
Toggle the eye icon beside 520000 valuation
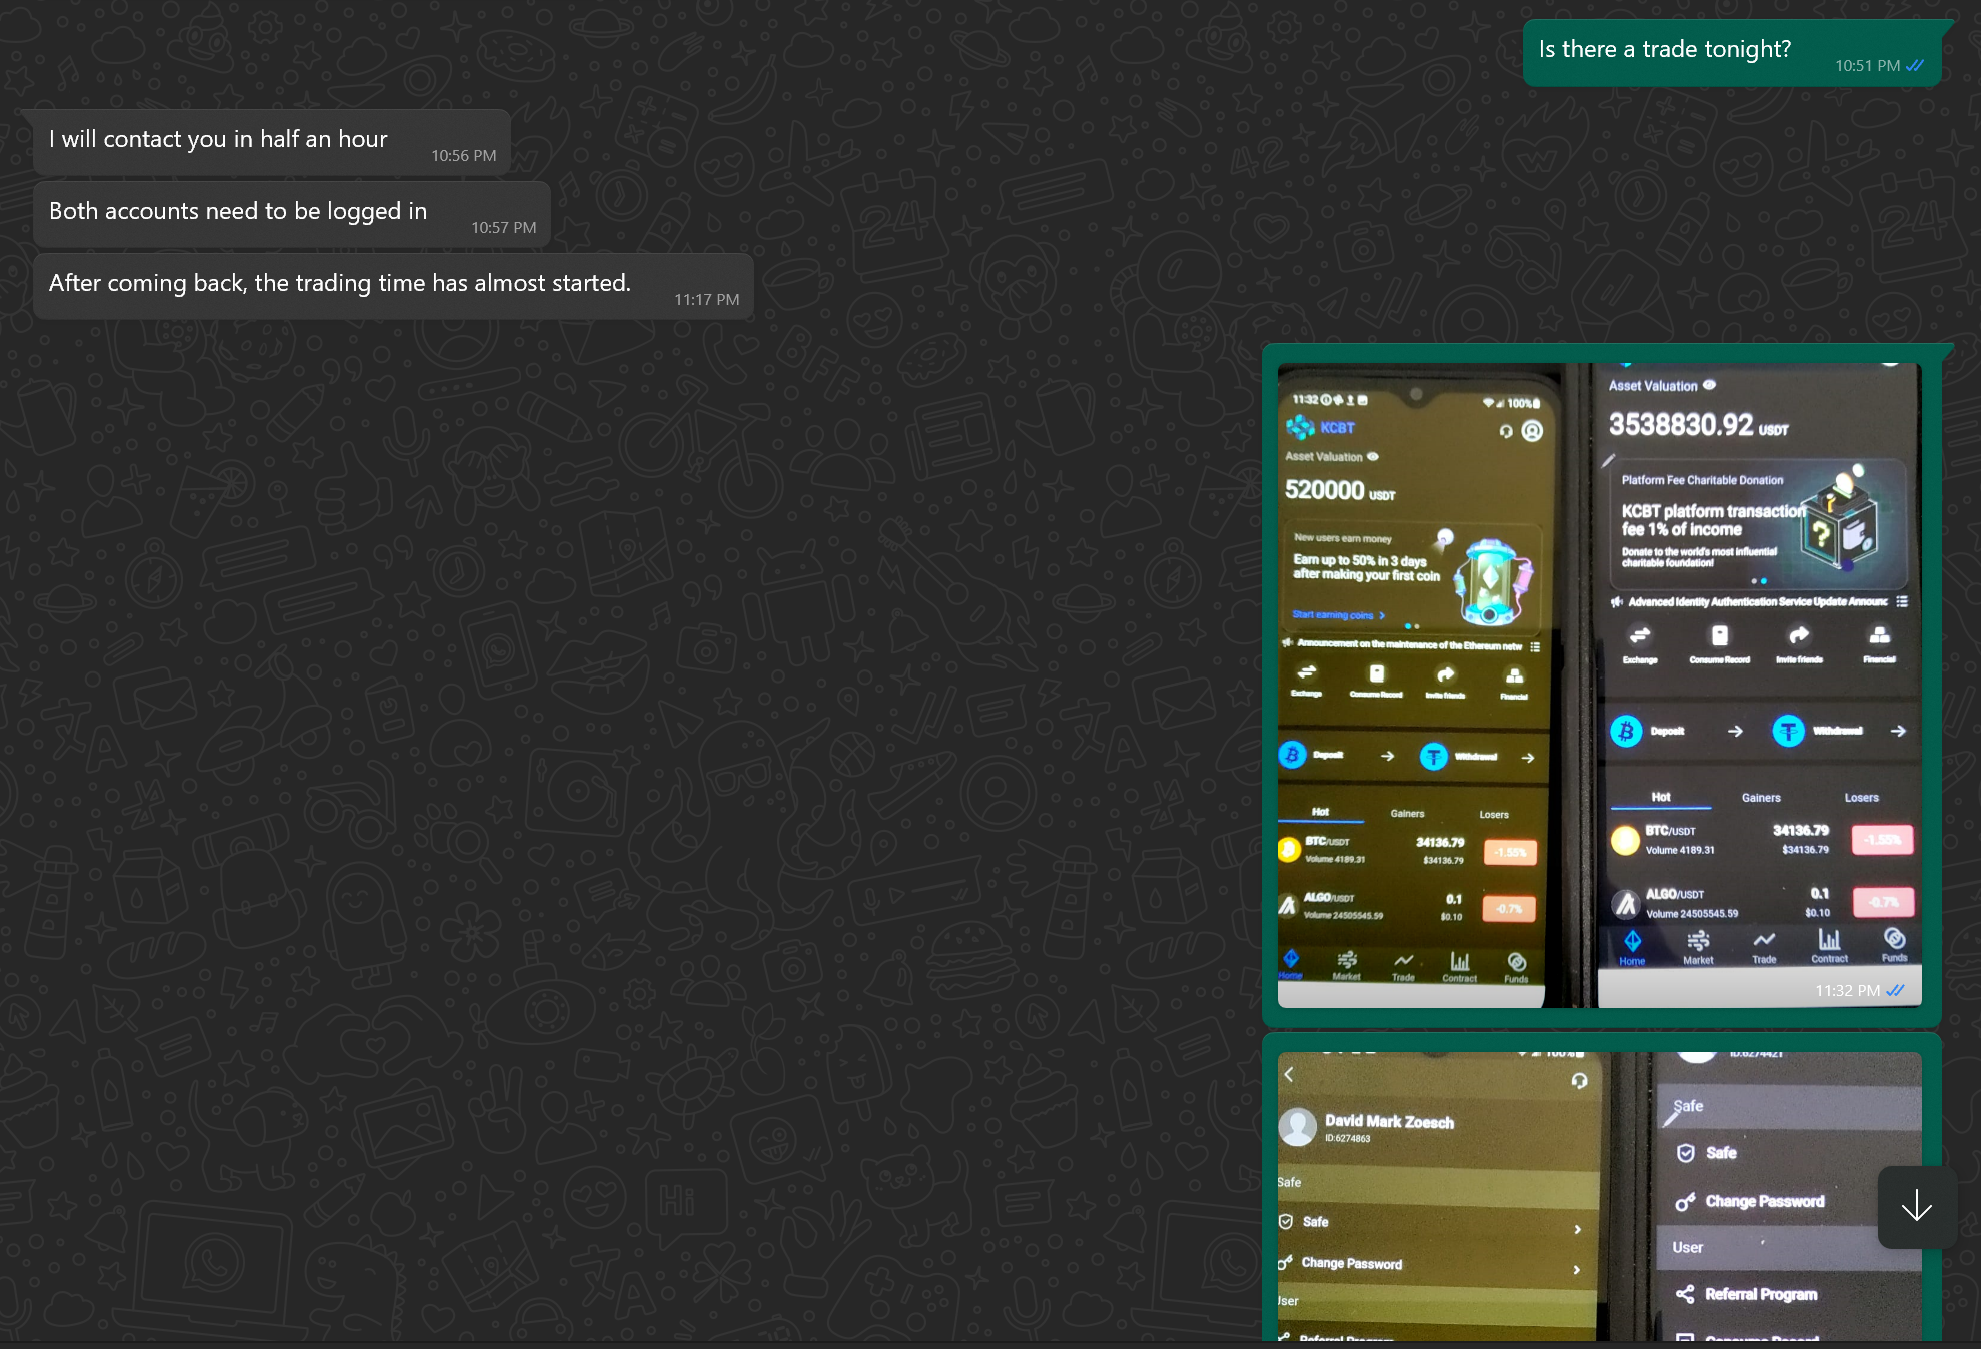pos(1373,456)
